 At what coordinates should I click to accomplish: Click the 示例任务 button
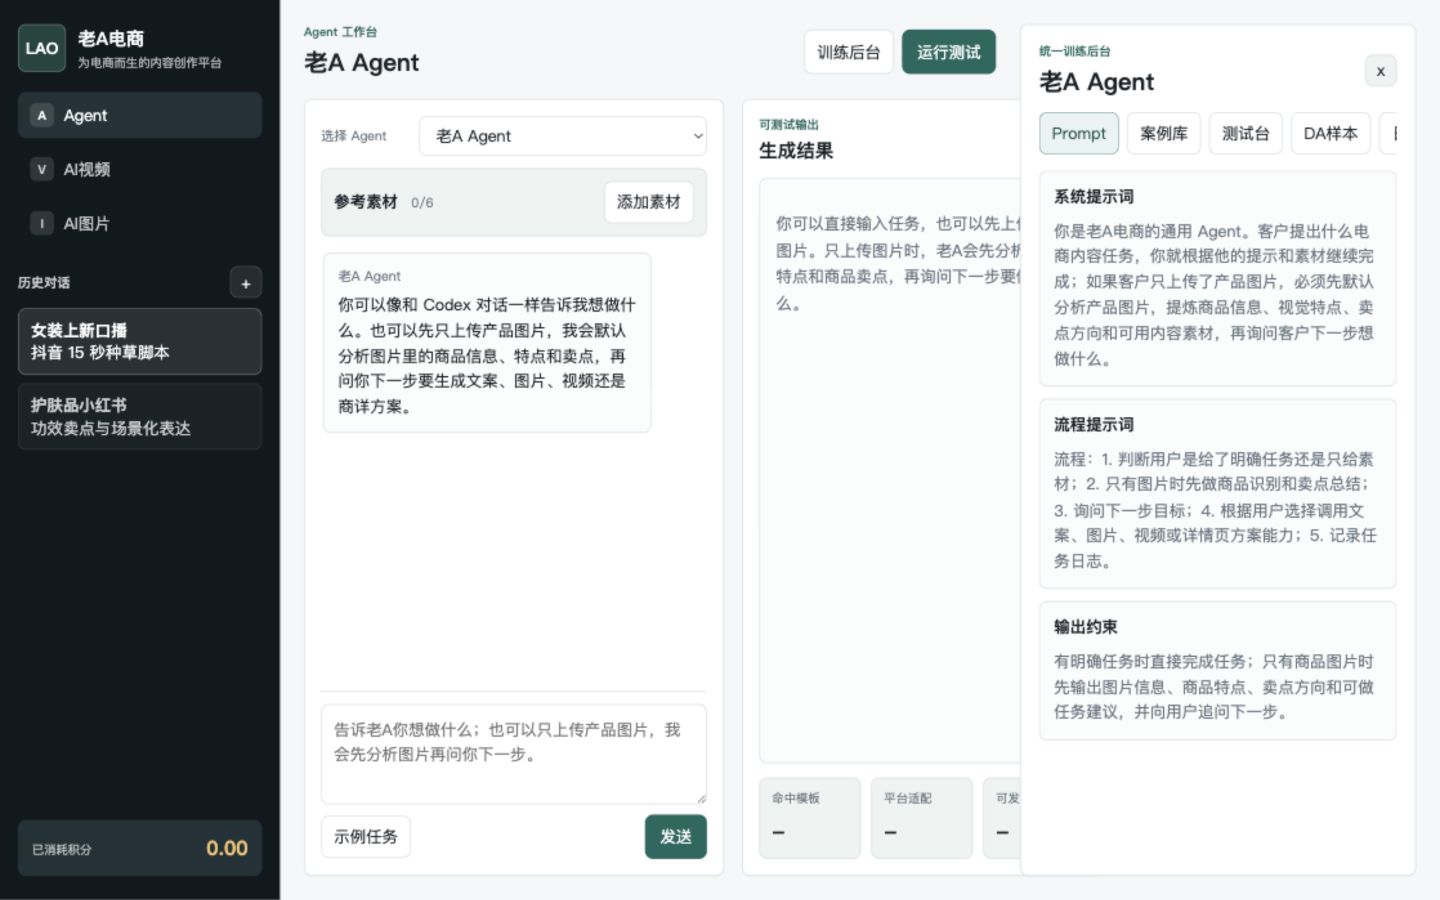pyautogui.click(x=366, y=837)
